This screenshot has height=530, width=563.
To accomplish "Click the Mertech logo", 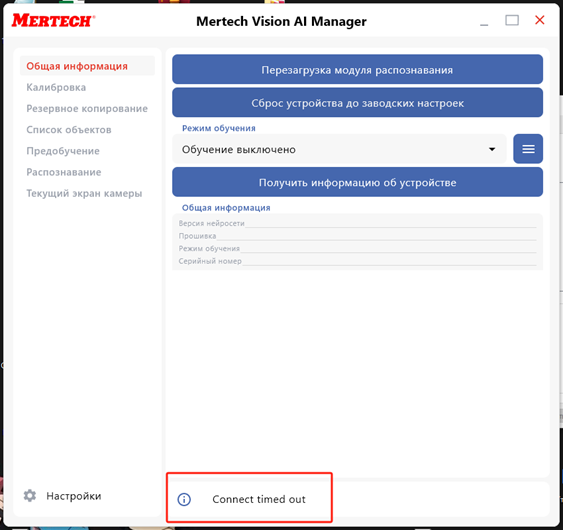I will pyautogui.click(x=53, y=20).
